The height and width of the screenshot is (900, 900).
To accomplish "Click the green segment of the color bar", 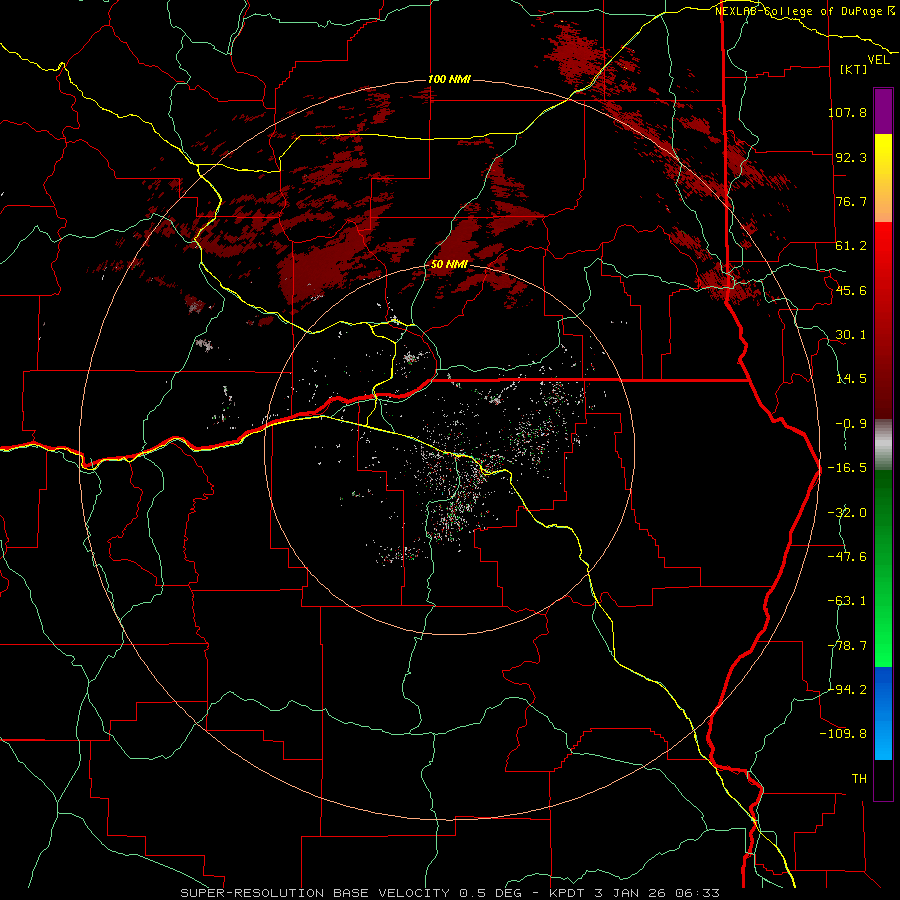I will pos(883,568).
